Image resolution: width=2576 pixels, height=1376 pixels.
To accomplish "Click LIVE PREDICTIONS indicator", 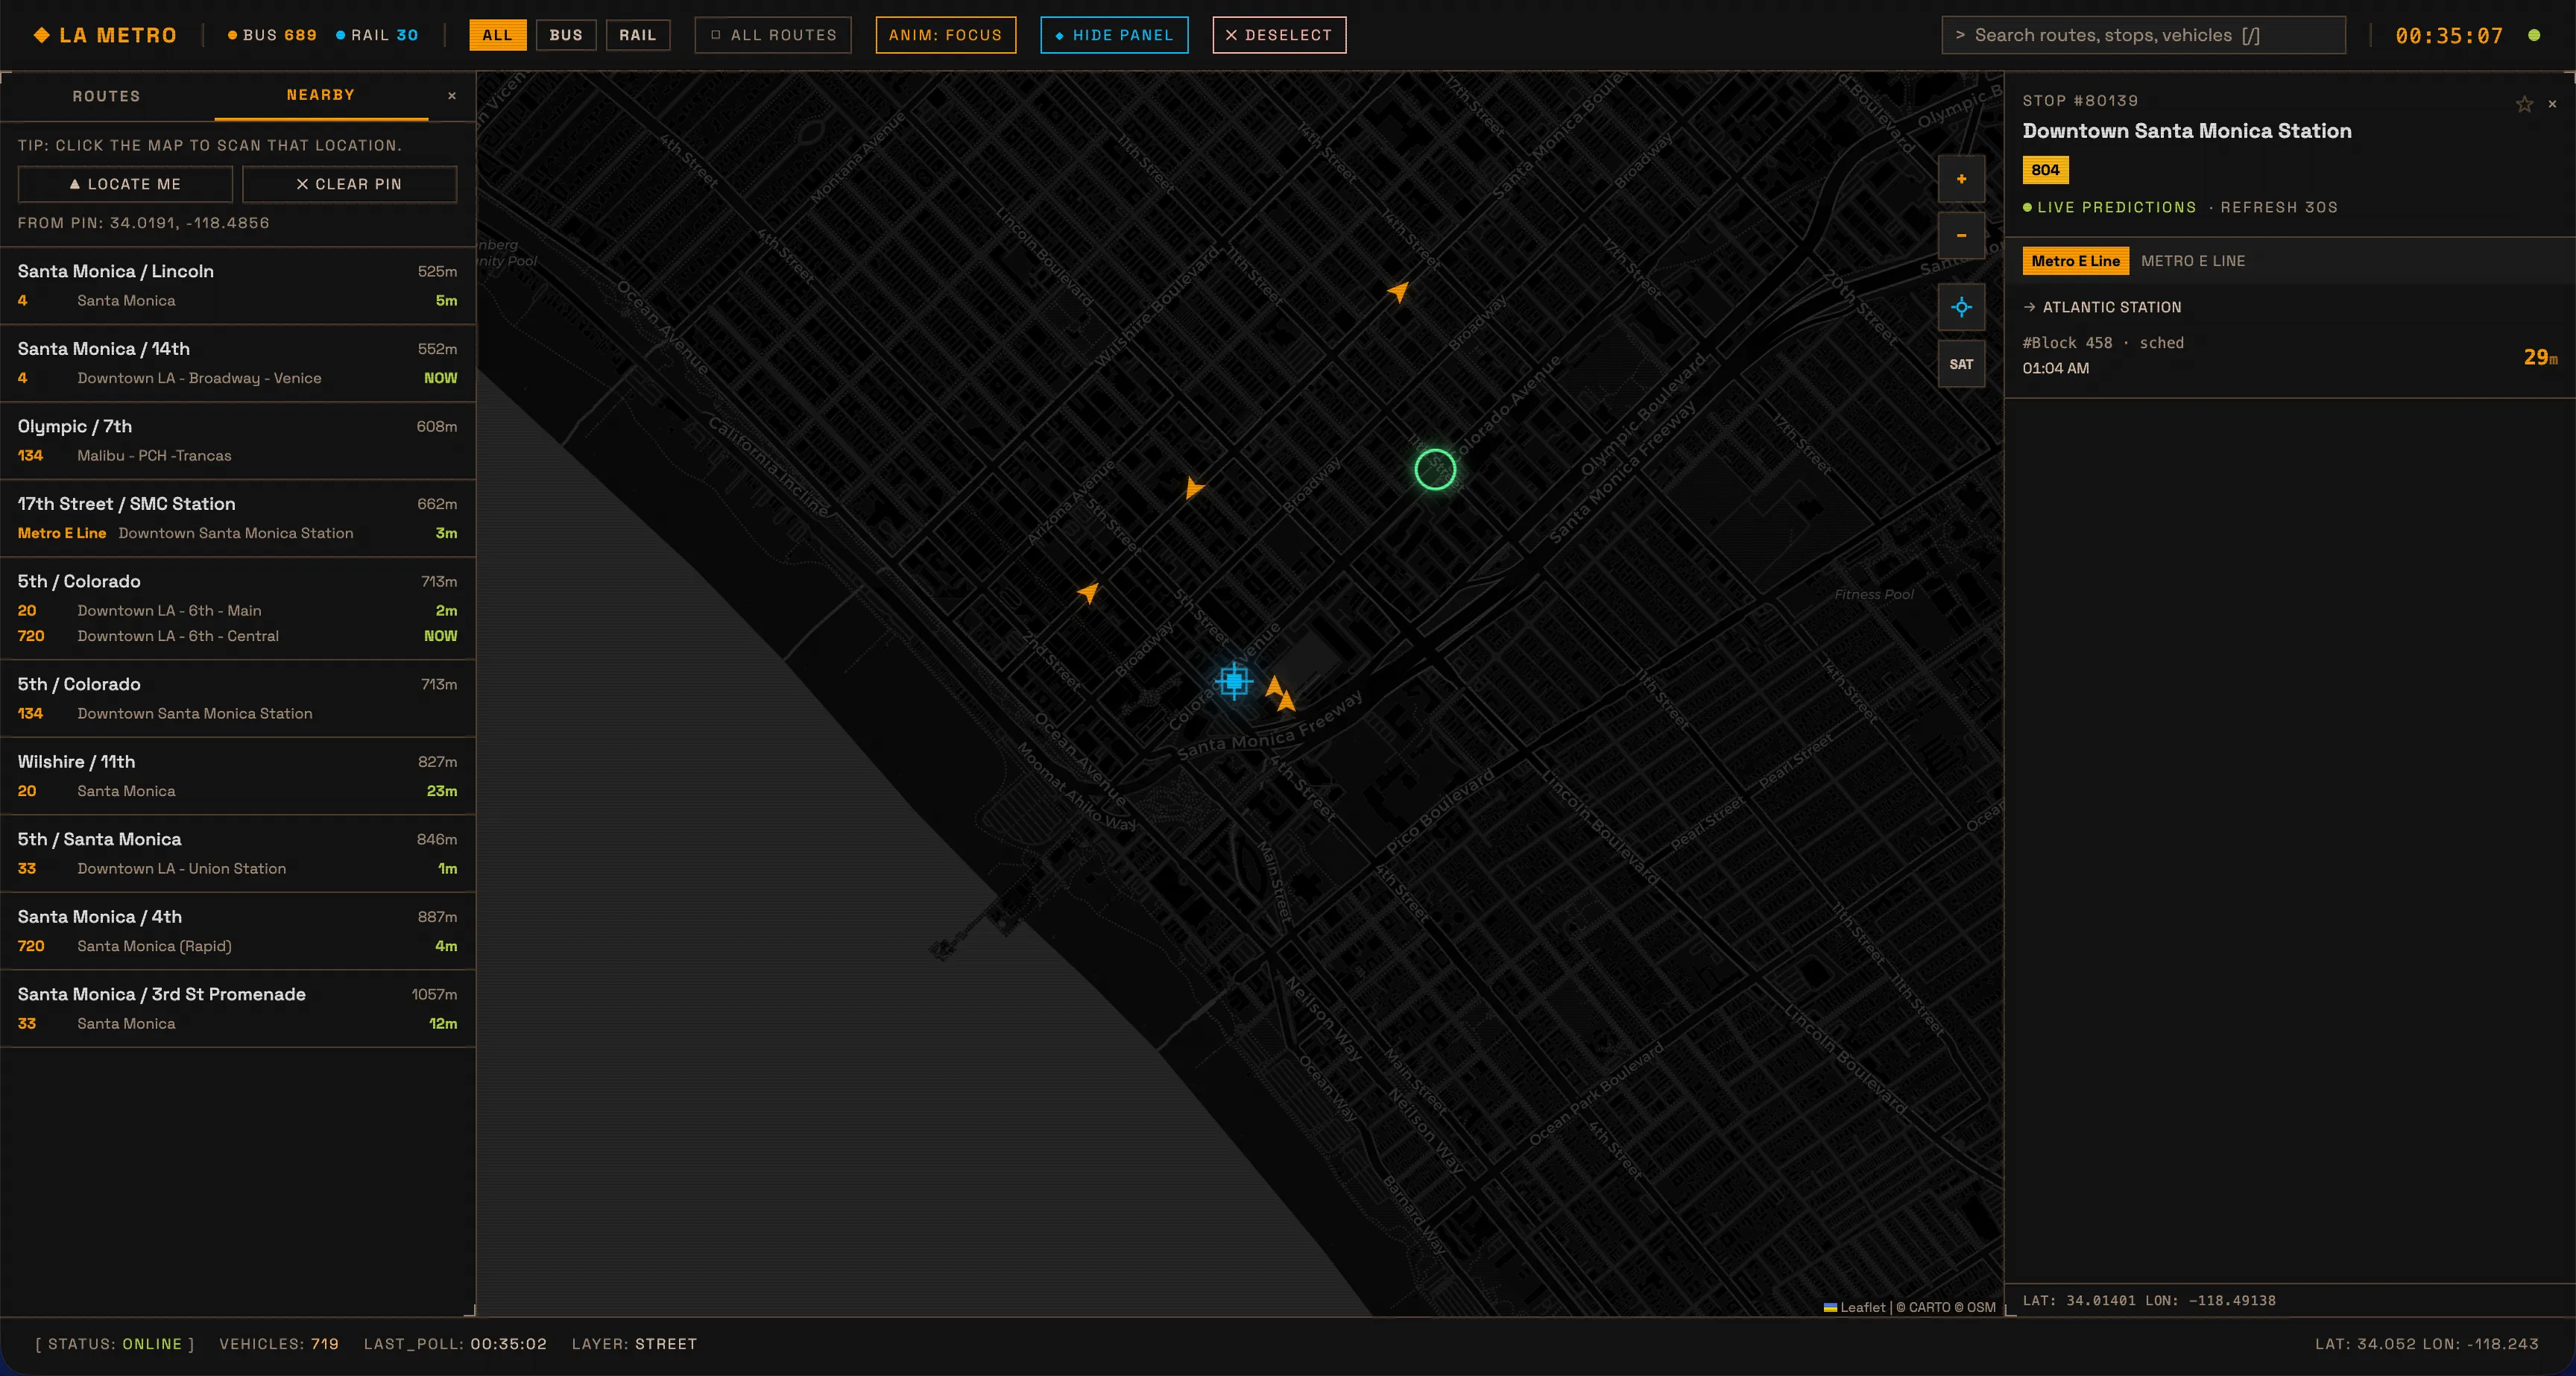I will (2110, 207).
